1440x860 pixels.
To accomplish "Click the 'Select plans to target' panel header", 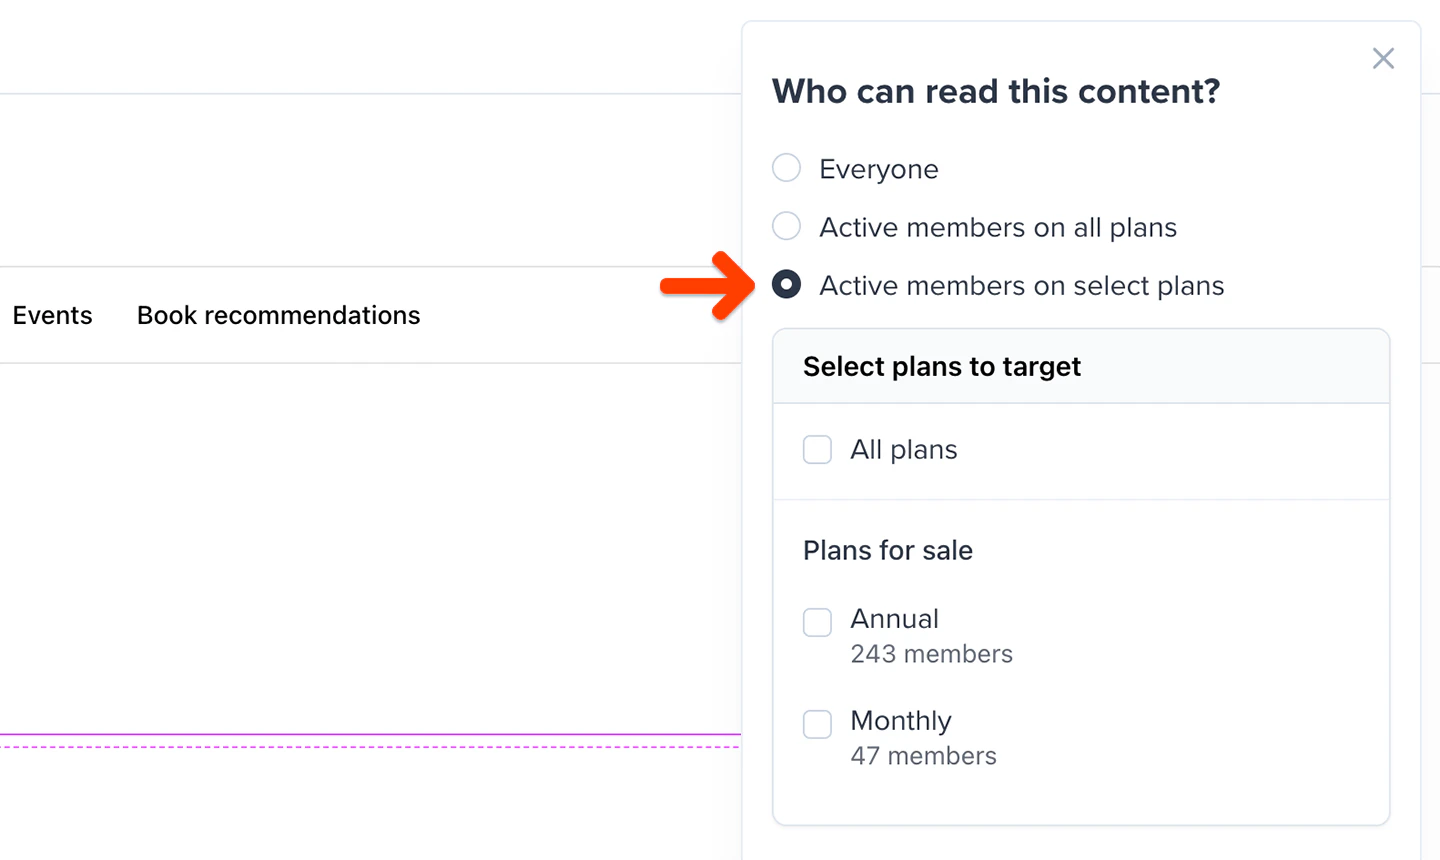I will point(941,366).
